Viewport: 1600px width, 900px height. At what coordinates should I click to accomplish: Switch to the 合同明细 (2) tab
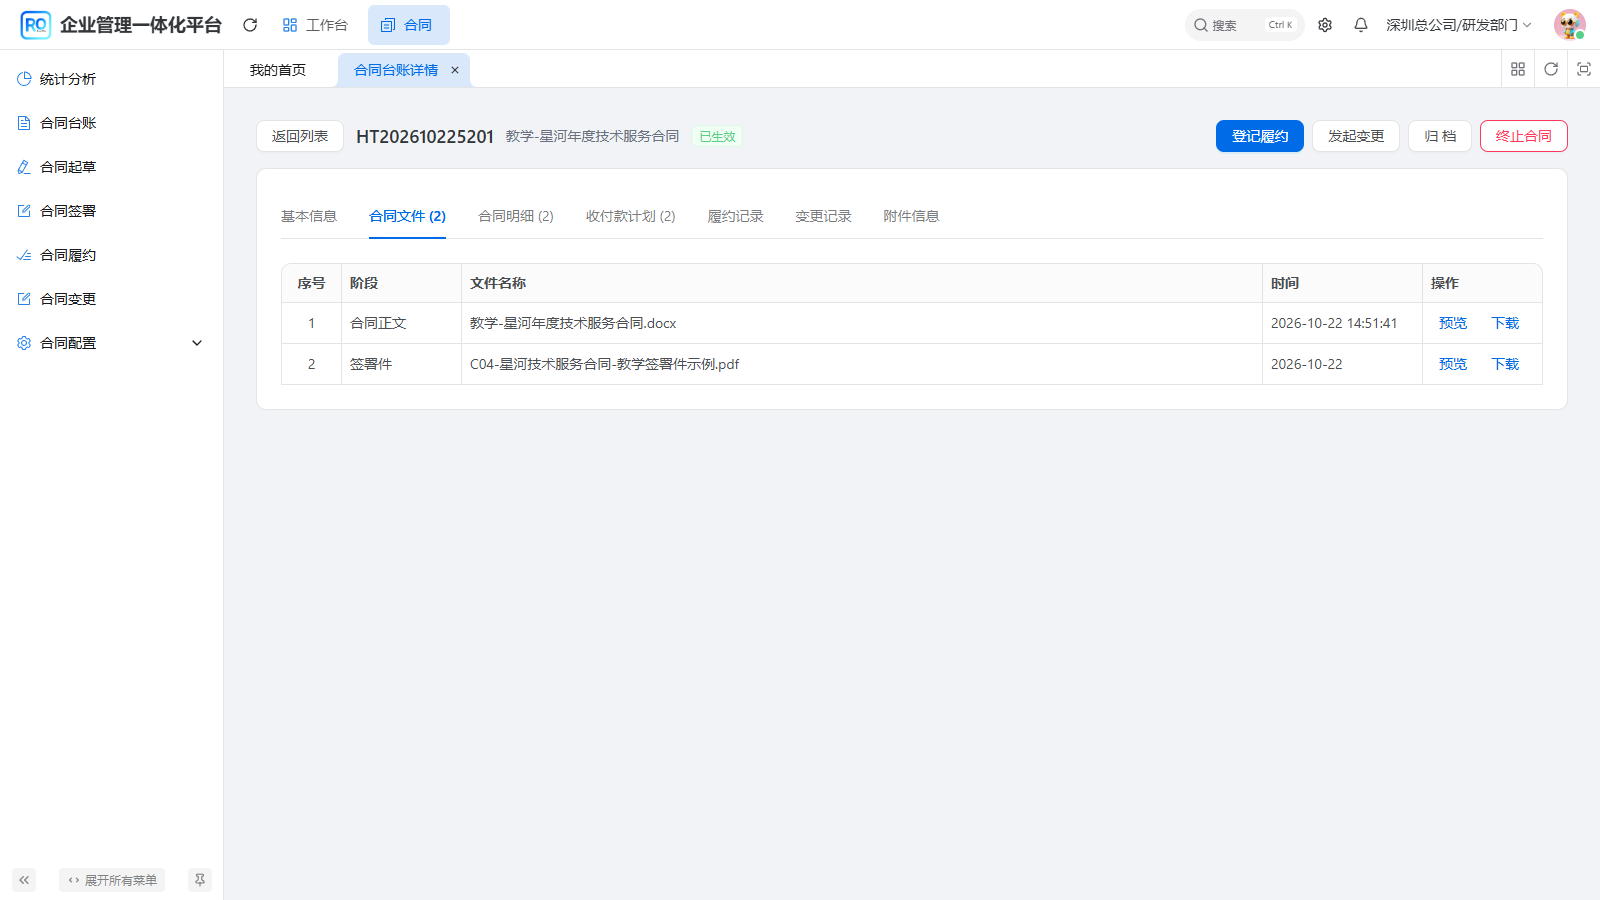click(516, 216)
